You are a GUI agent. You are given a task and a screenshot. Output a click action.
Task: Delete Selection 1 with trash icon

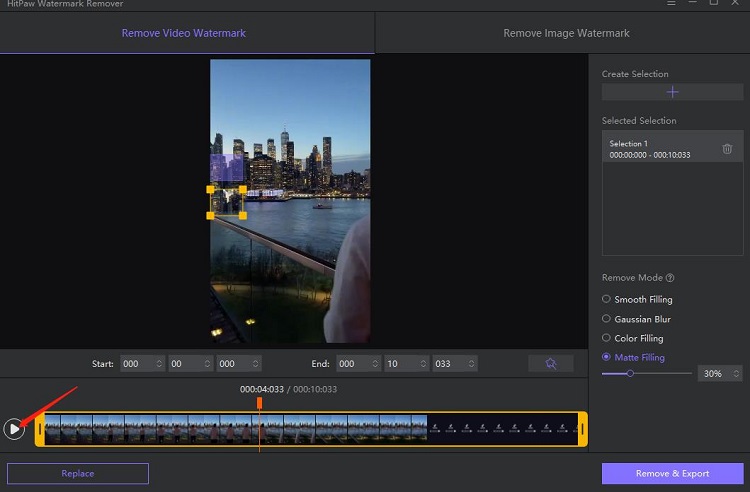click(x=727, y=149)
